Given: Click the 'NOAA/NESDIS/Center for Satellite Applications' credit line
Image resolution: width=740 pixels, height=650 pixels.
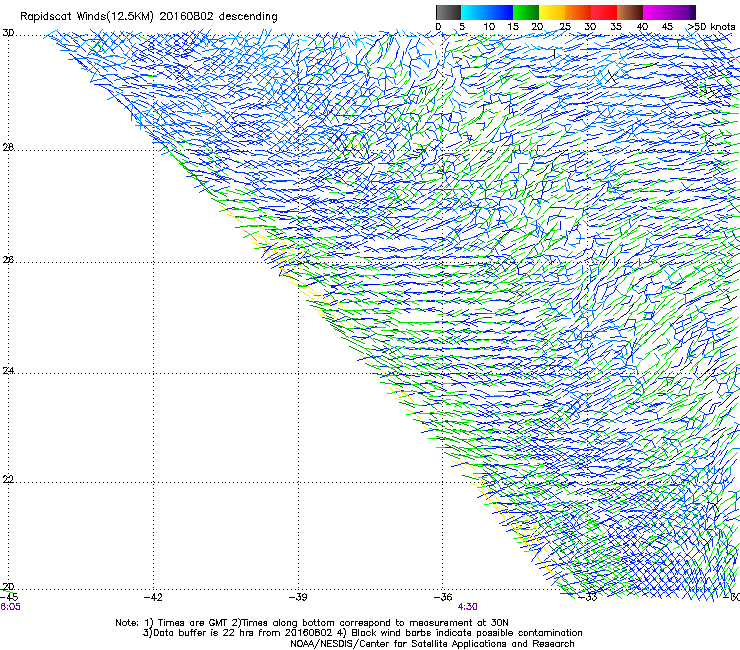Looking at the screenshot, I should pyautogui.click(x=432, y=644).
